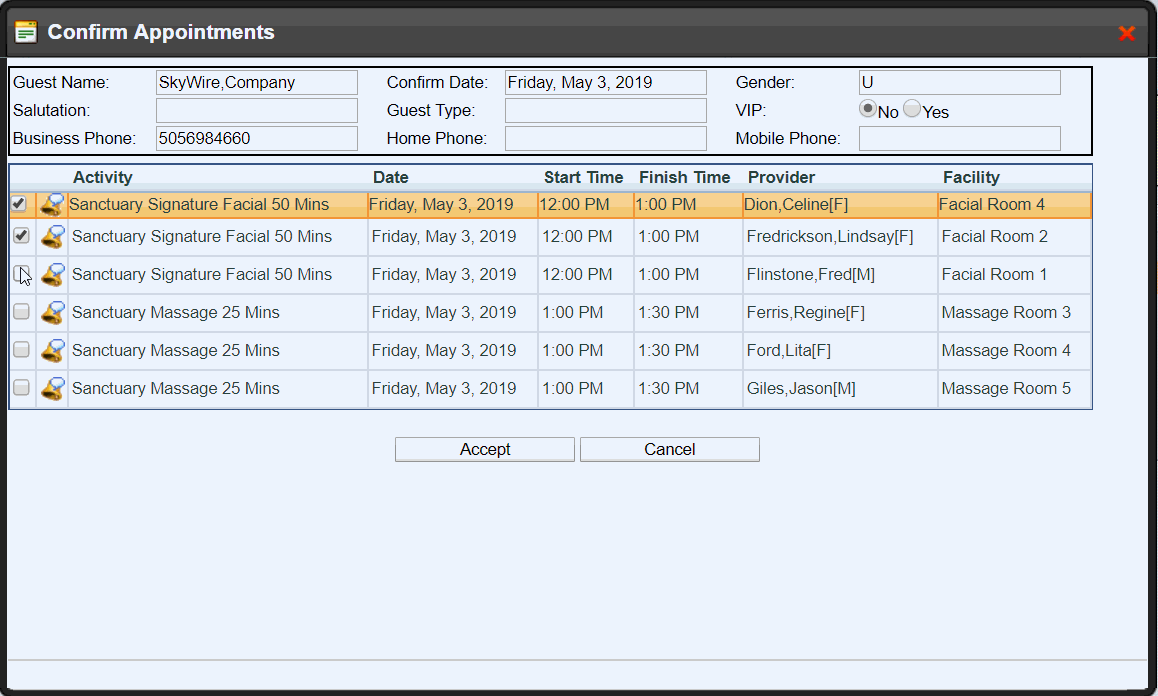Click bell icon in Fredrickson,Lindsay appointment row
The height and width of the screenshot is (696, 1158).
tap(52, 237)
